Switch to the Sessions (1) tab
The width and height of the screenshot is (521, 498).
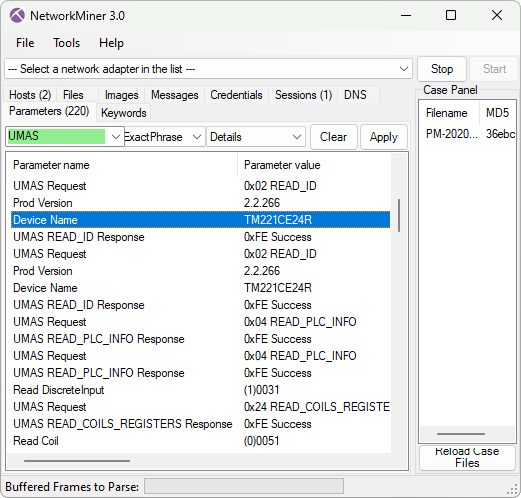tap(303, 95)
